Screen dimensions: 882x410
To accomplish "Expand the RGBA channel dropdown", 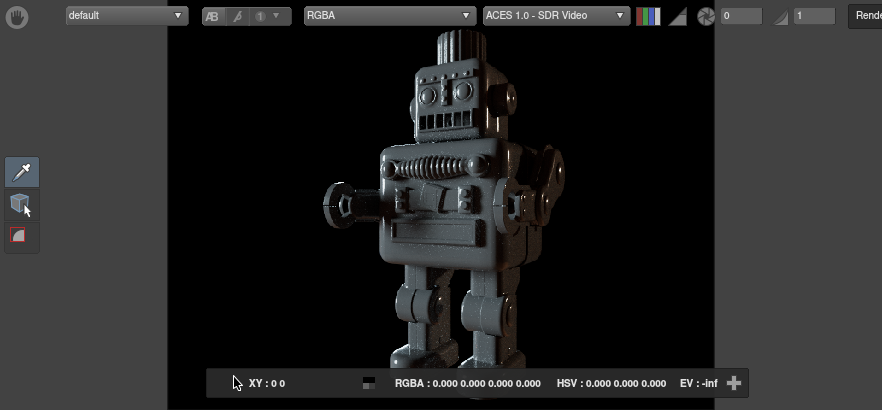I will [390, 16].
